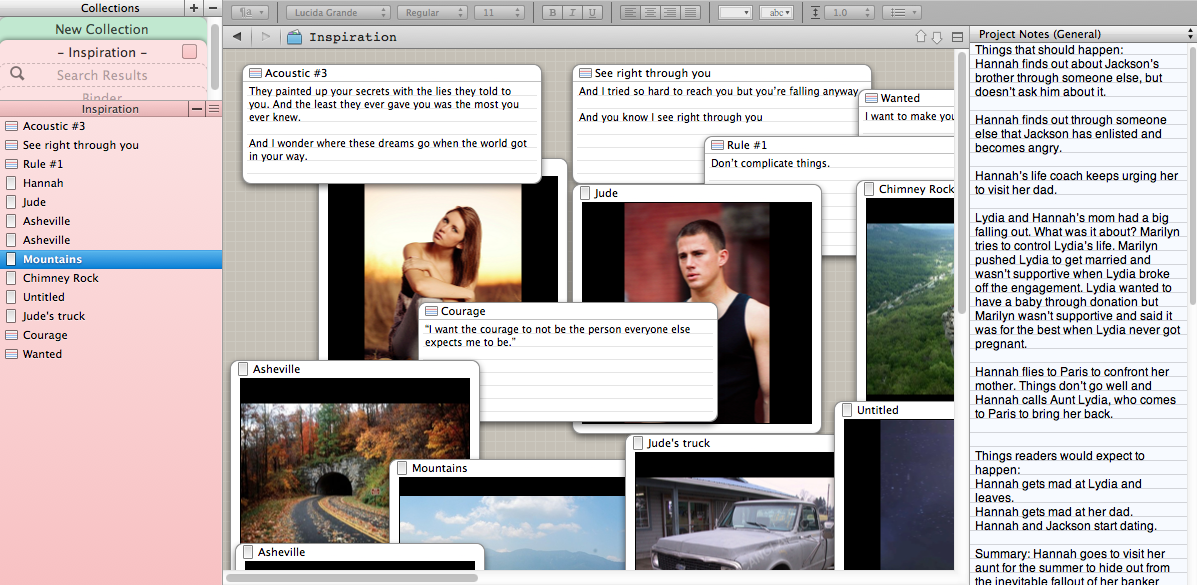Switch to the New Collection tab

pyautogui.click(x=102, y=30)
